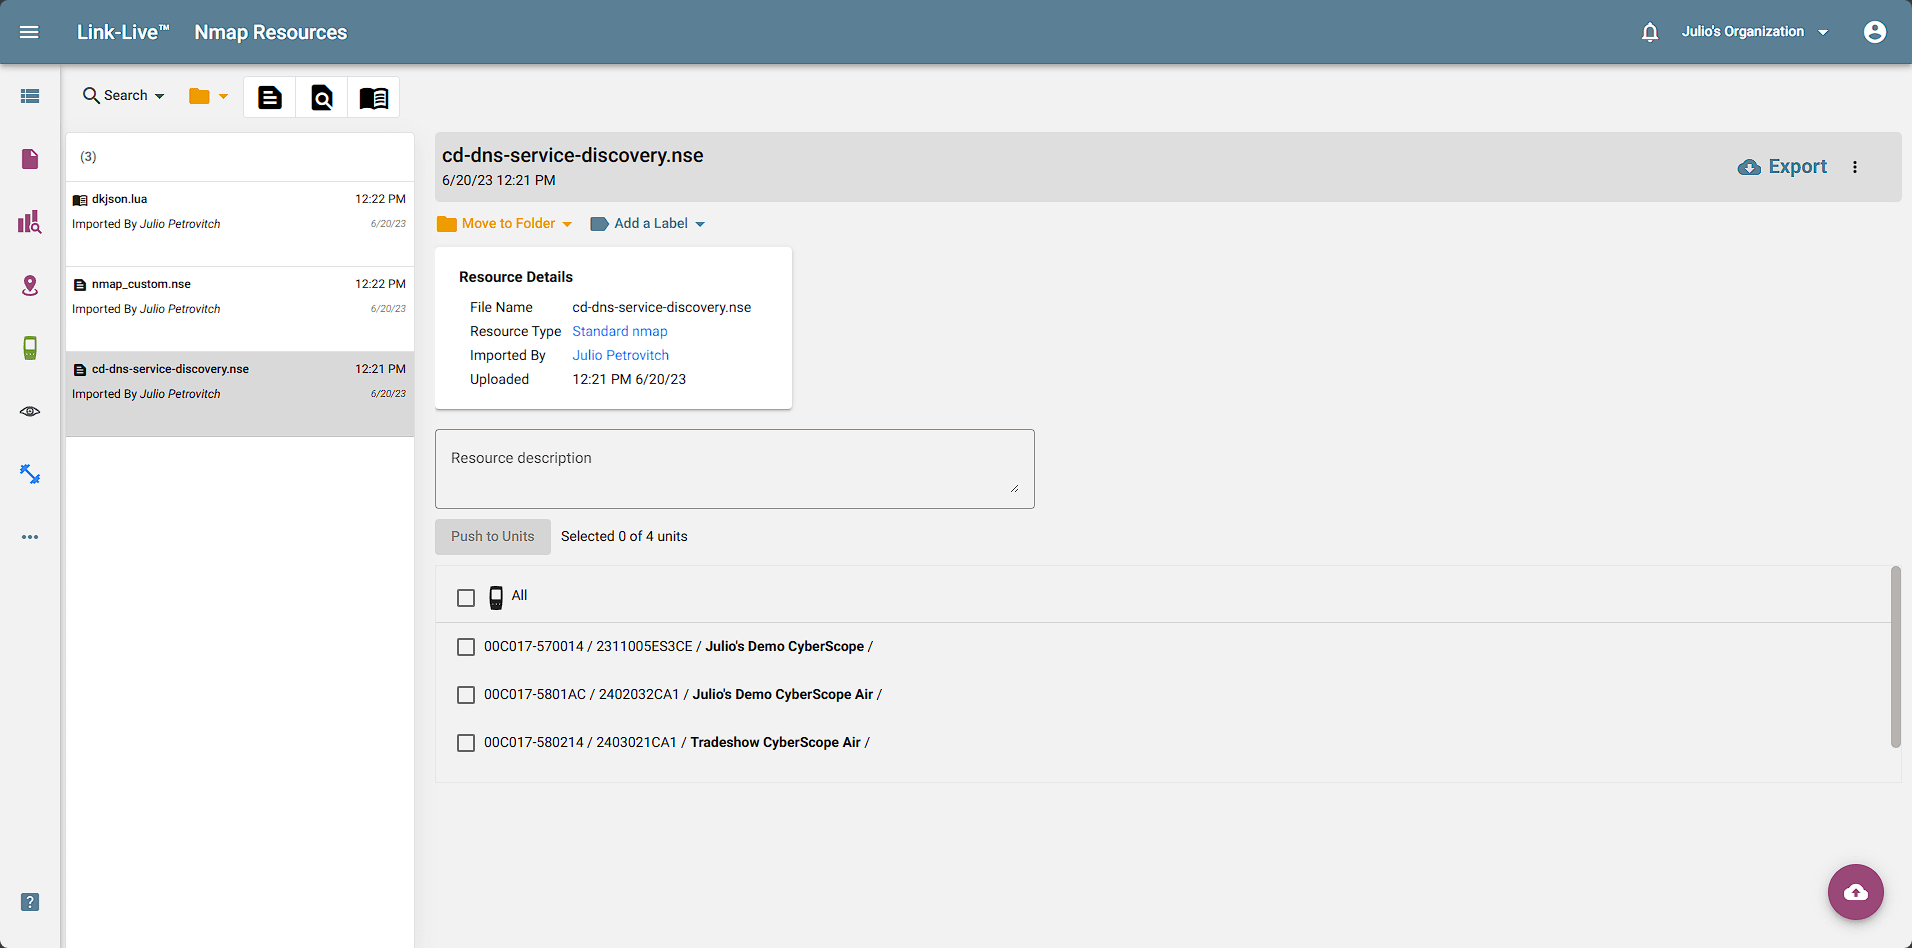
Task: Select the Units device icon in sidebar
Action: [x=29, y=348]
